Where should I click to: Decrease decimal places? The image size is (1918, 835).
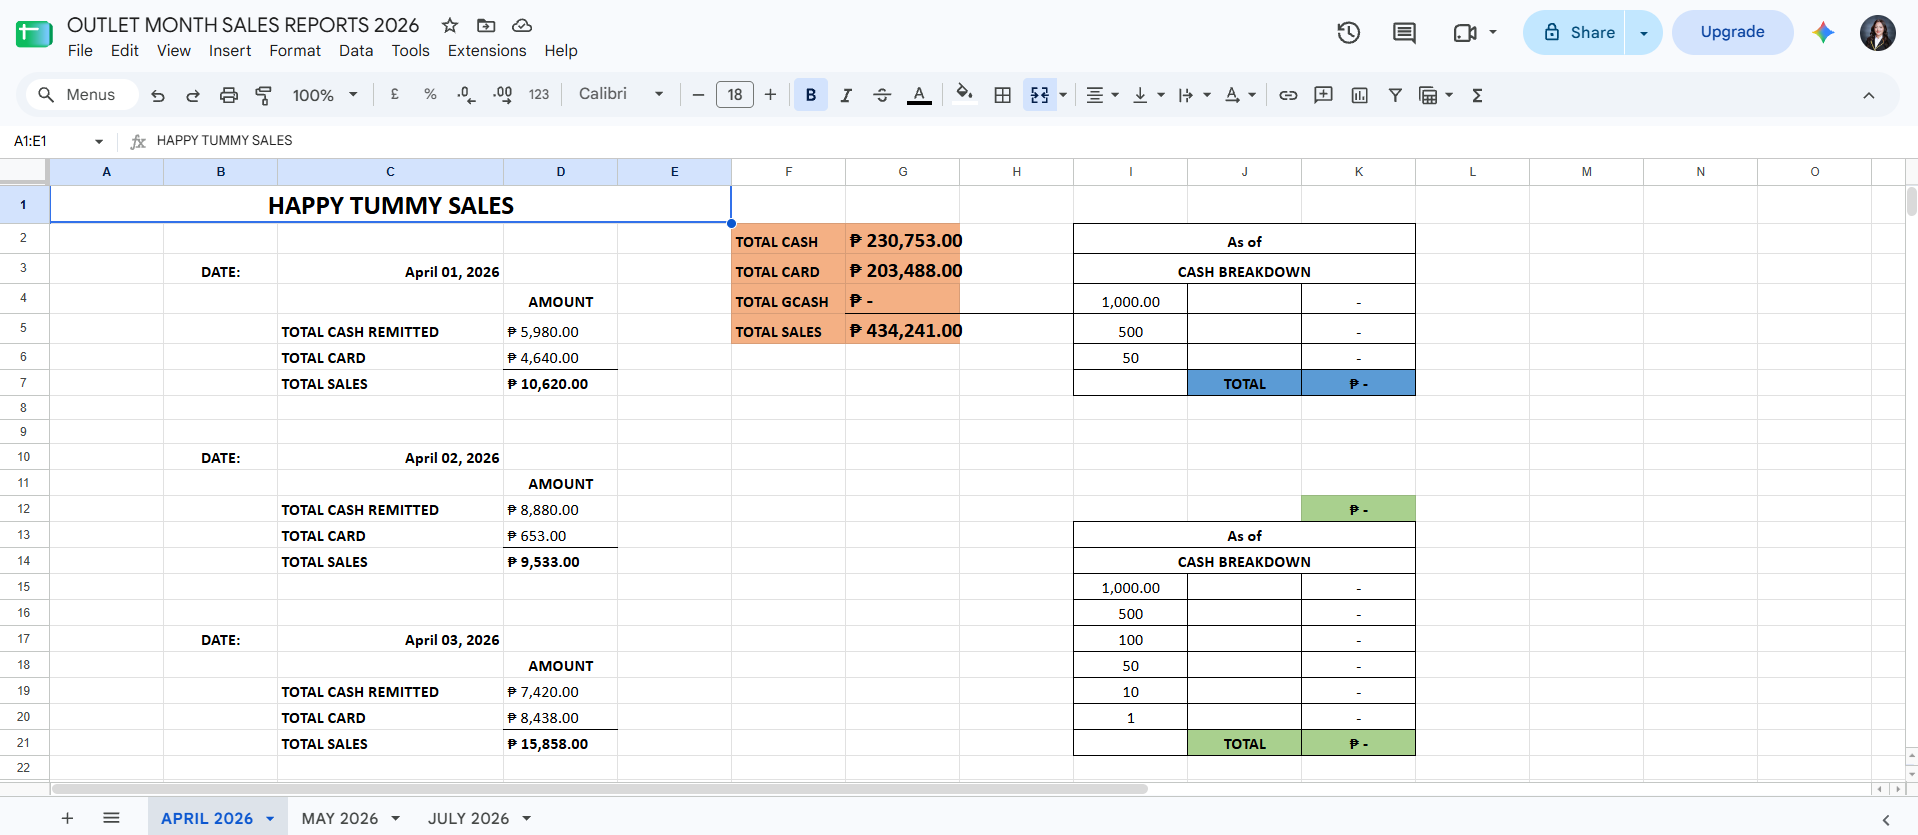[x=466, y=95]
